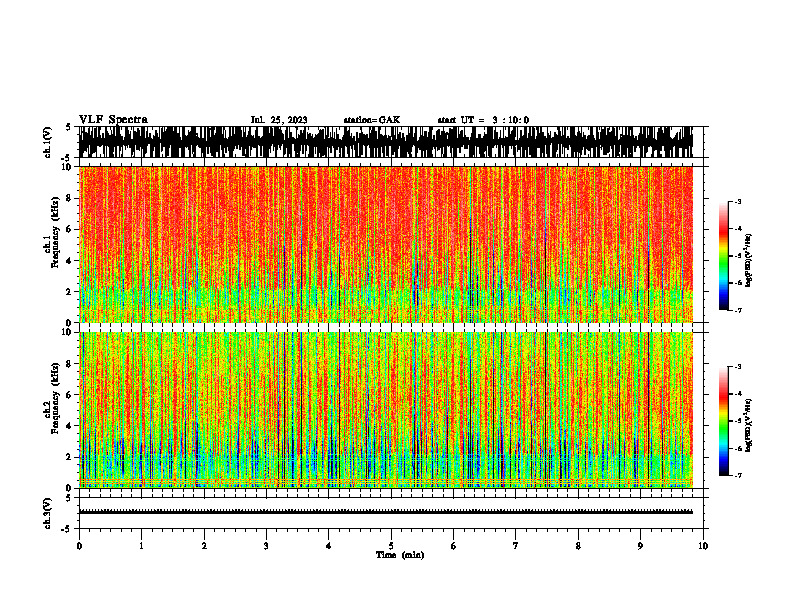
Task: Click the "-7" tick on ch.2 colorbar
Action: tap(737, 476)
